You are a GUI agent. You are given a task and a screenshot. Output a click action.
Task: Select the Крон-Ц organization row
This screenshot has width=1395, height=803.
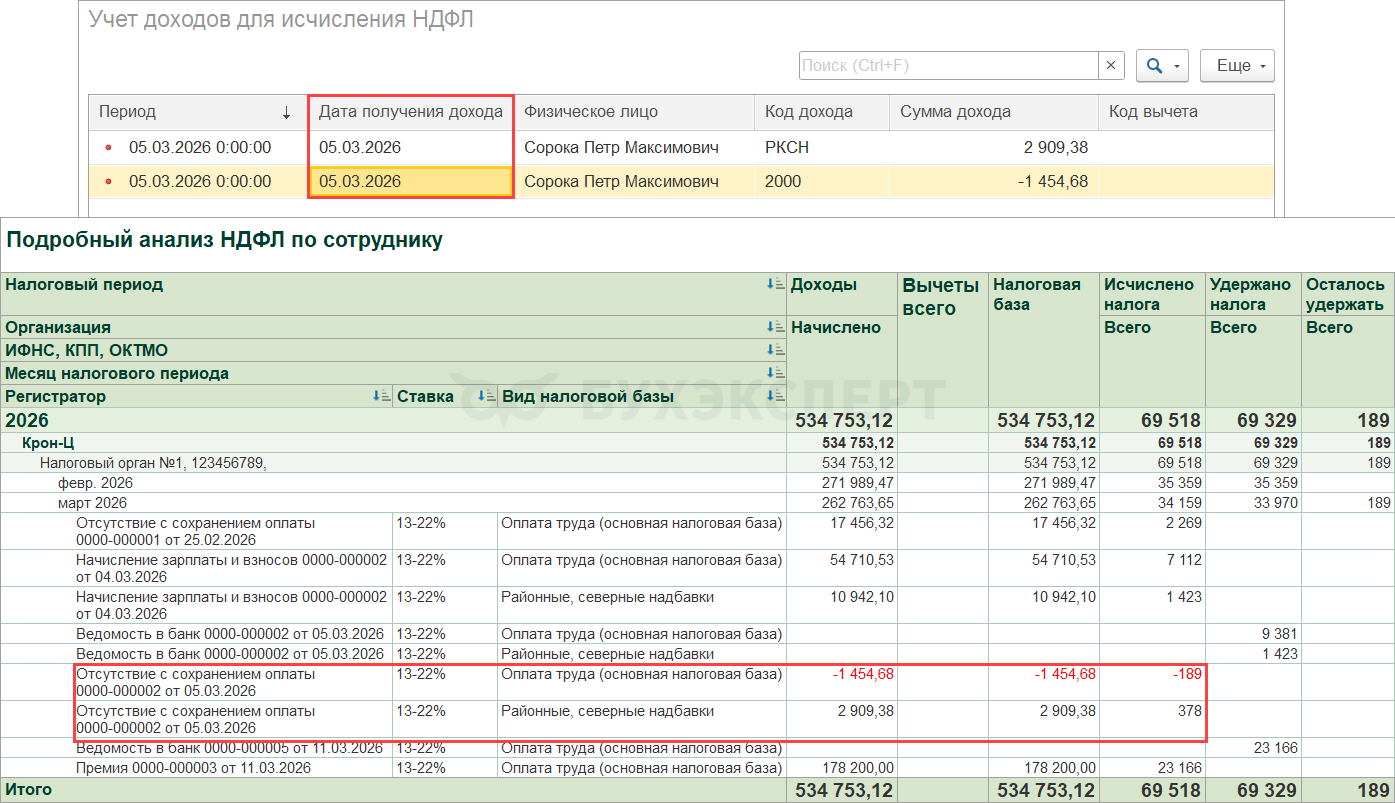[x=51, y=442]
